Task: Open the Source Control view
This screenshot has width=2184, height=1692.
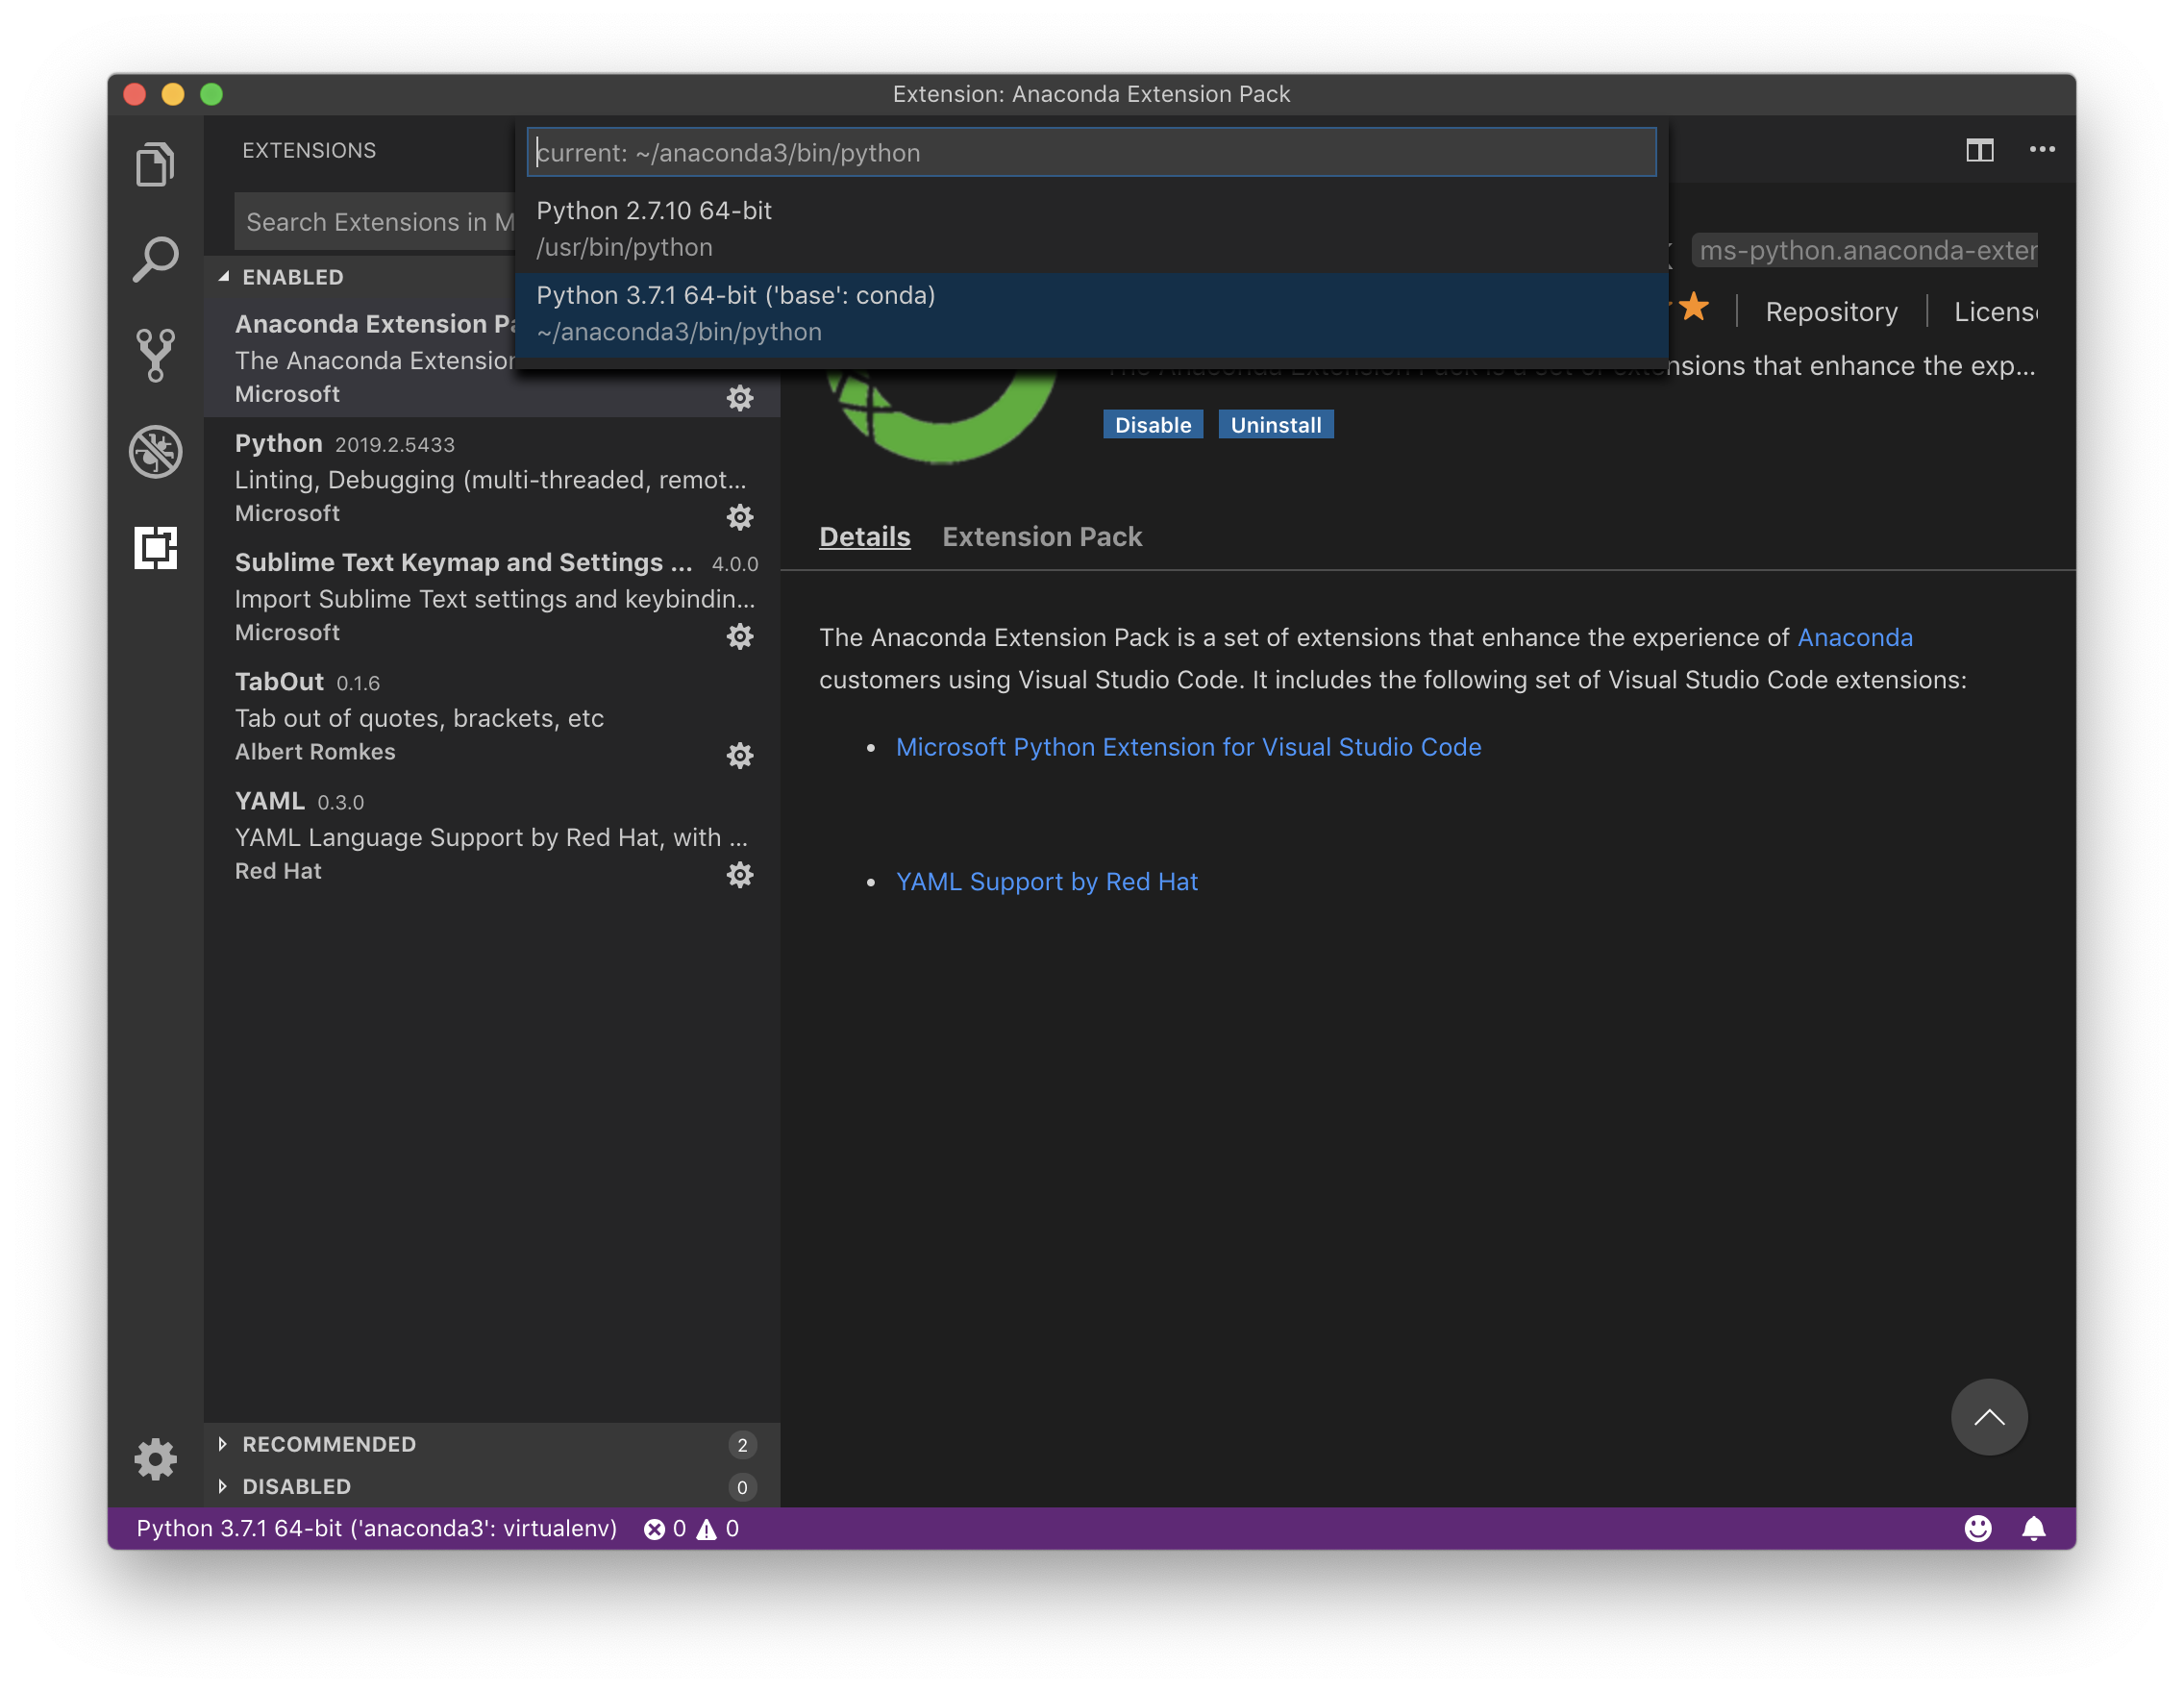Action: point(155,355)
